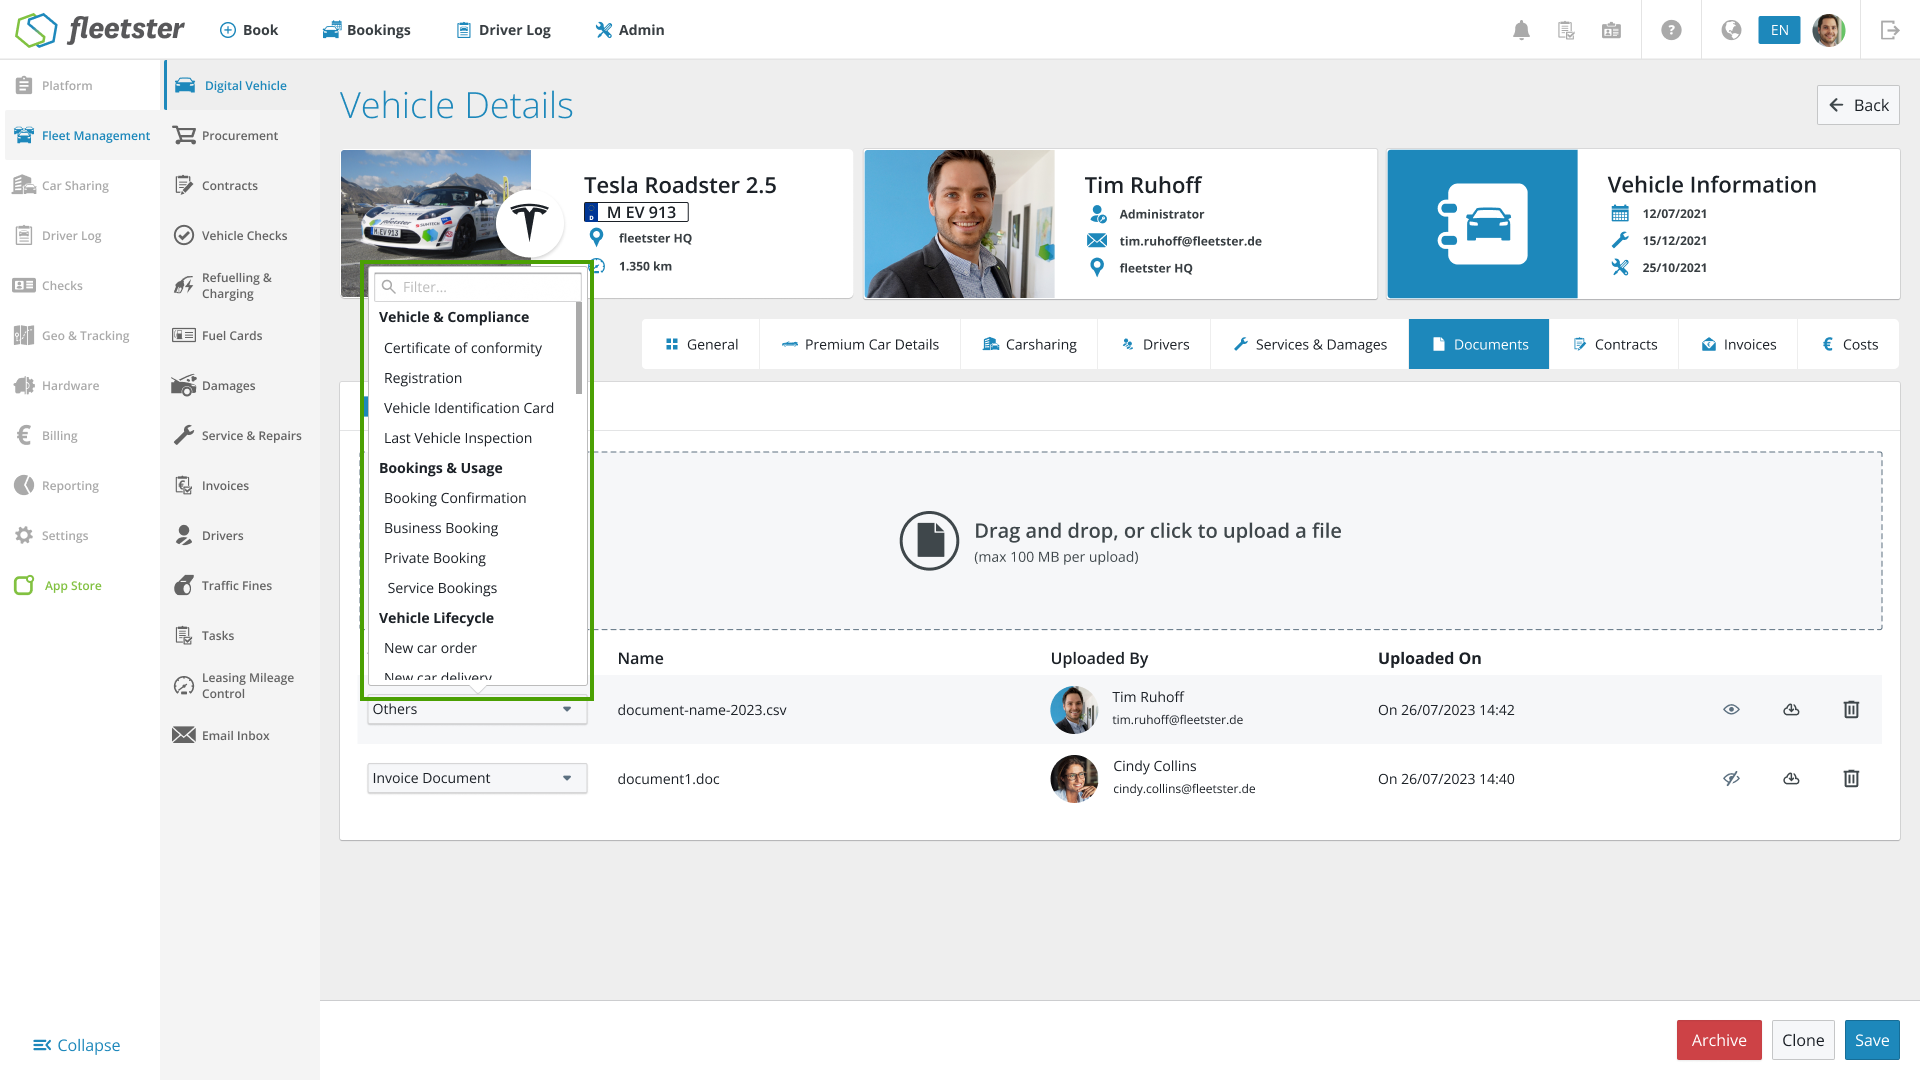This screenshot has height=1080, width=1920.
Task: Toggle visibility eye for document-name-2023.csv
Action: (x=1731, y=710)
